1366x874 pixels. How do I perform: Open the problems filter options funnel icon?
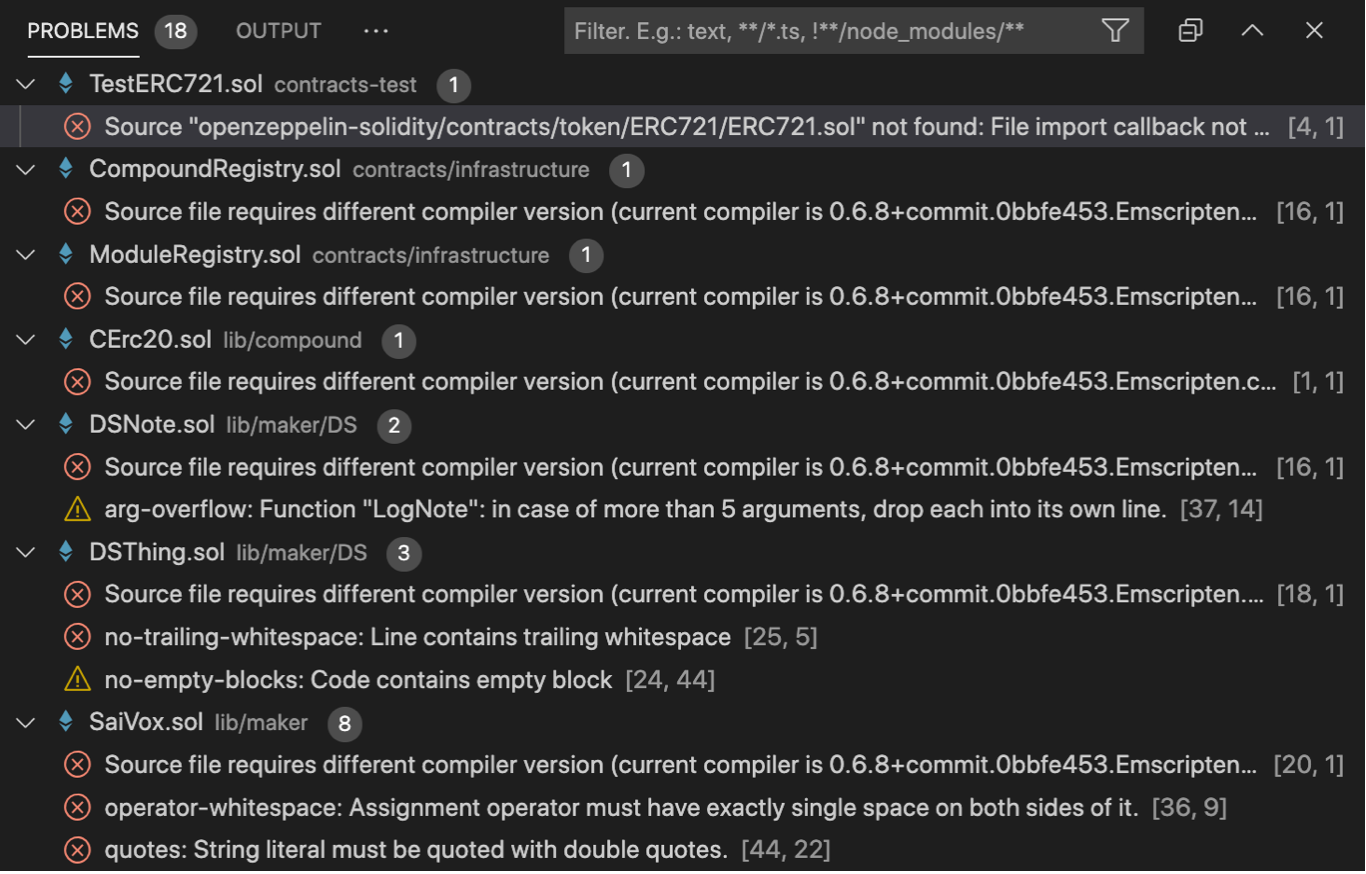[1114, 30]
